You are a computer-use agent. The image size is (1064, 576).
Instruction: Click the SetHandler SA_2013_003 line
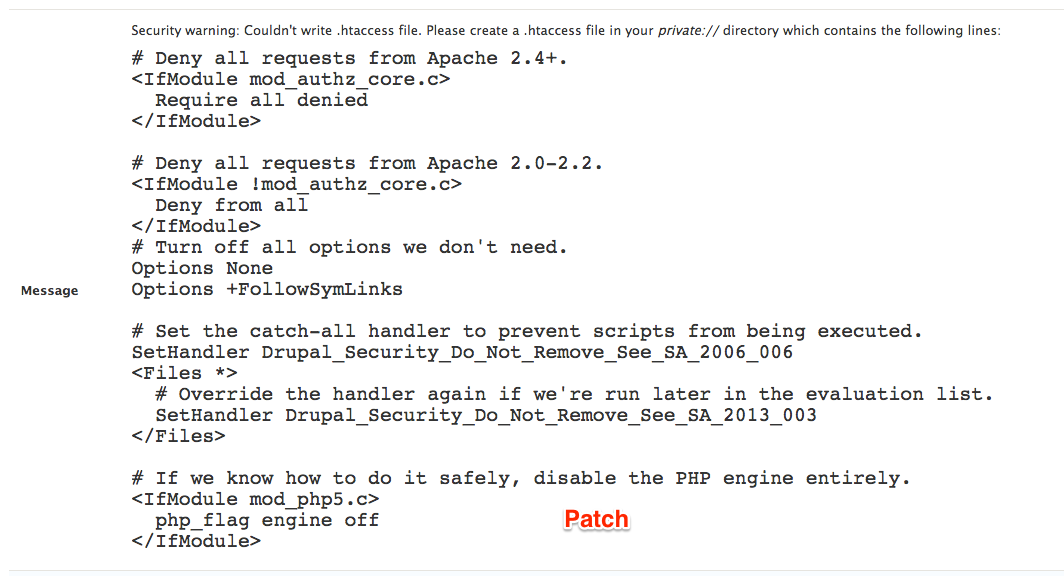[x=486, y=415]
